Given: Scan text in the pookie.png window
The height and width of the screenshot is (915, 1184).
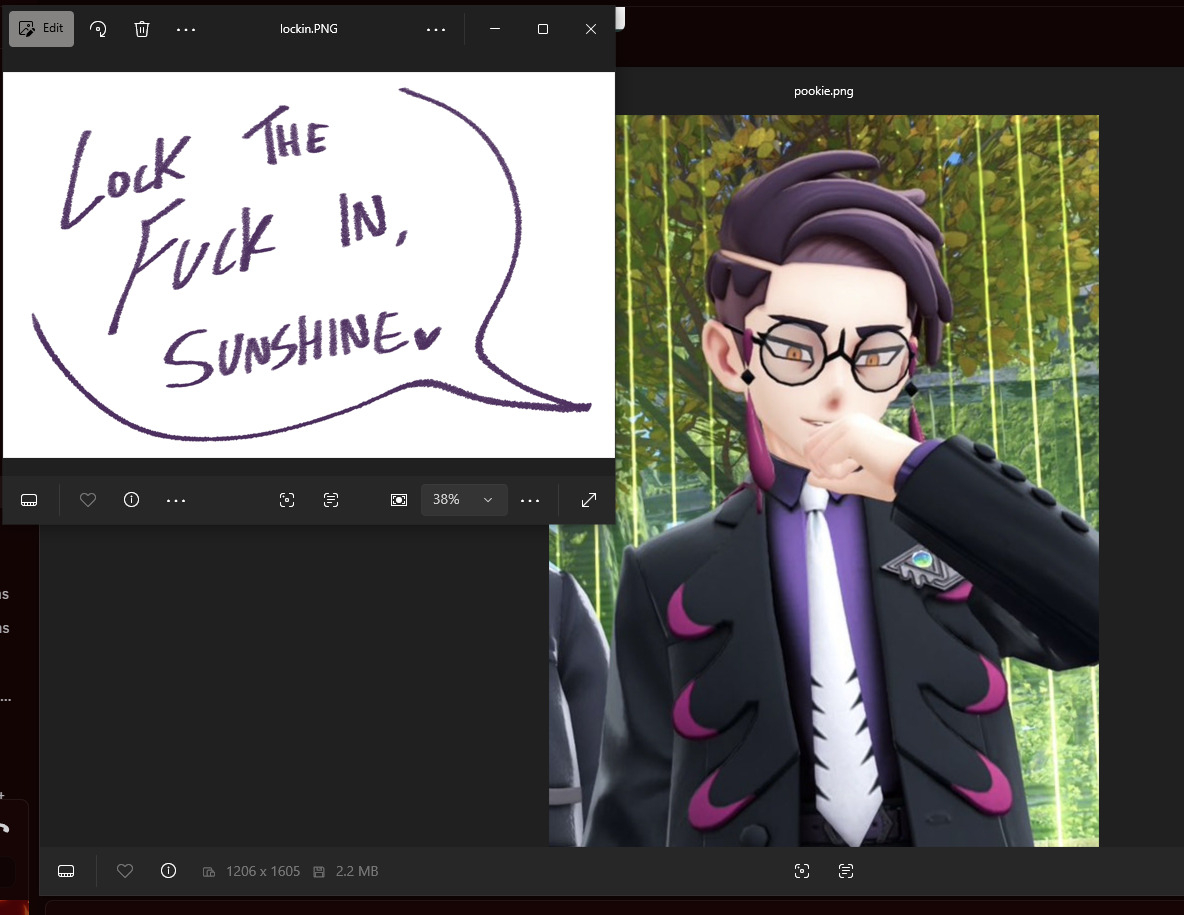Looking at the screenshot, I should [846, 871].
